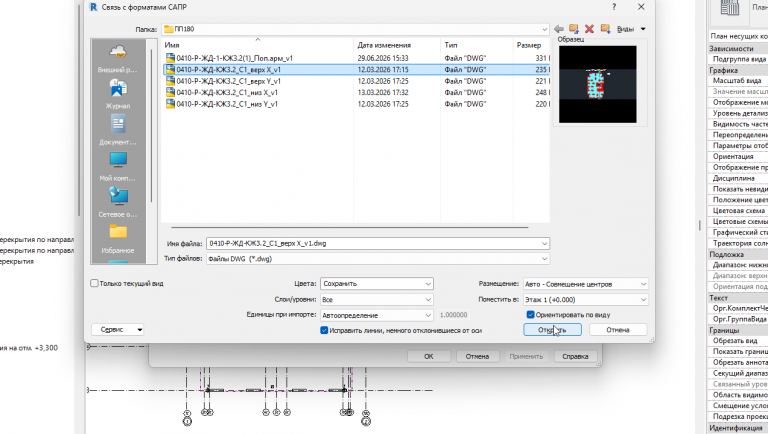Image resolution: width=768 pixels, height=434 pixels.
Task: Open the Внешний р... cloud location
Action: click(118, 58)
